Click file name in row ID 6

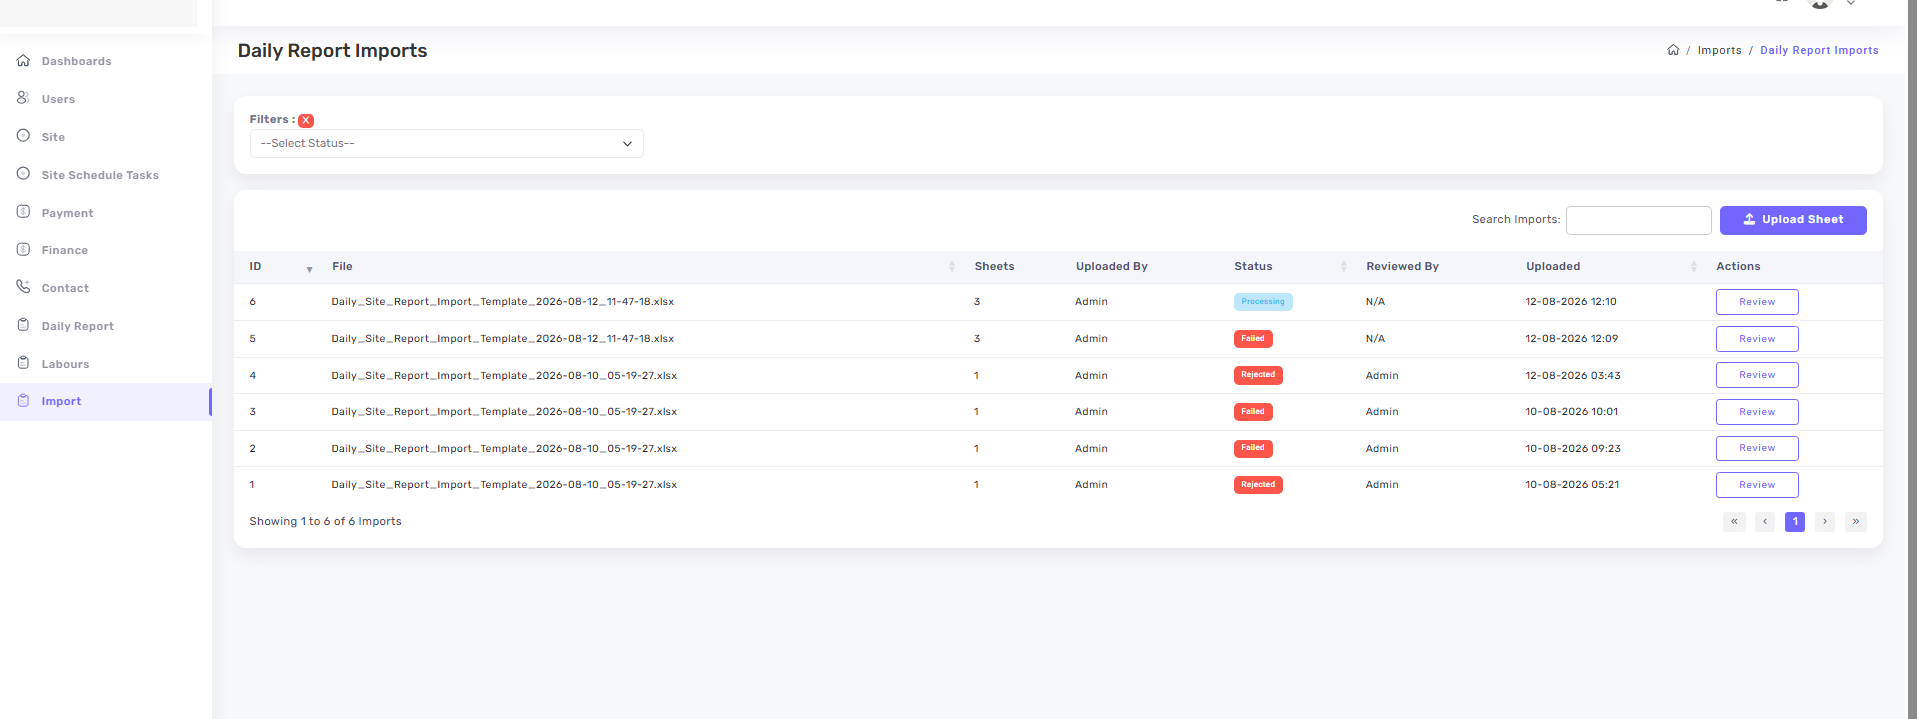(502, 301)
